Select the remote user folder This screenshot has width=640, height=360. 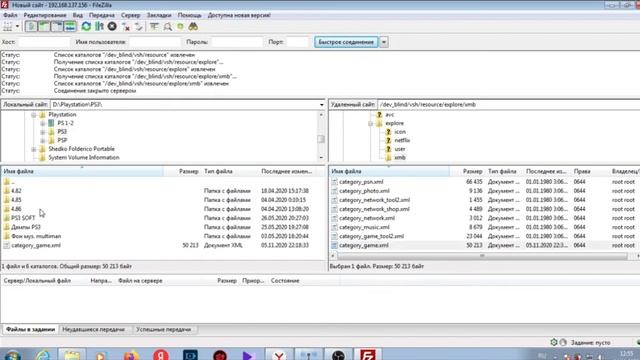tap(400, 149)
